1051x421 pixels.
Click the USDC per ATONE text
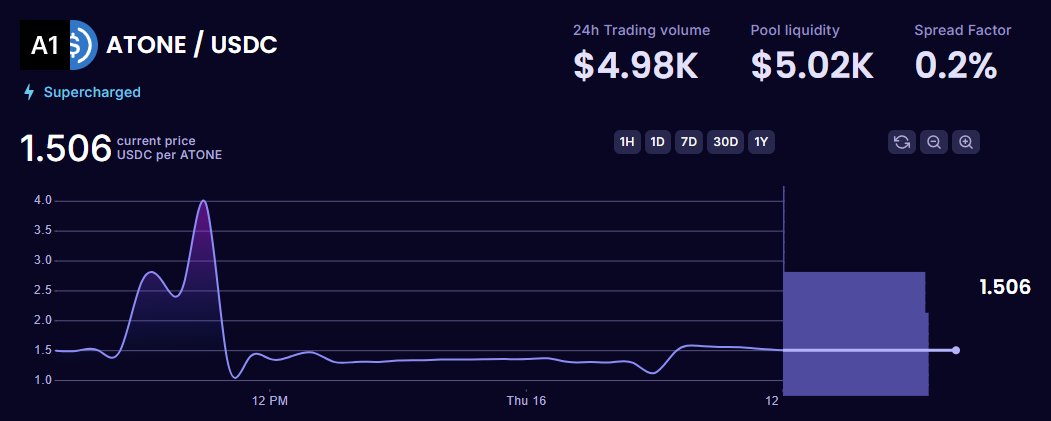(x=169, y=155)
